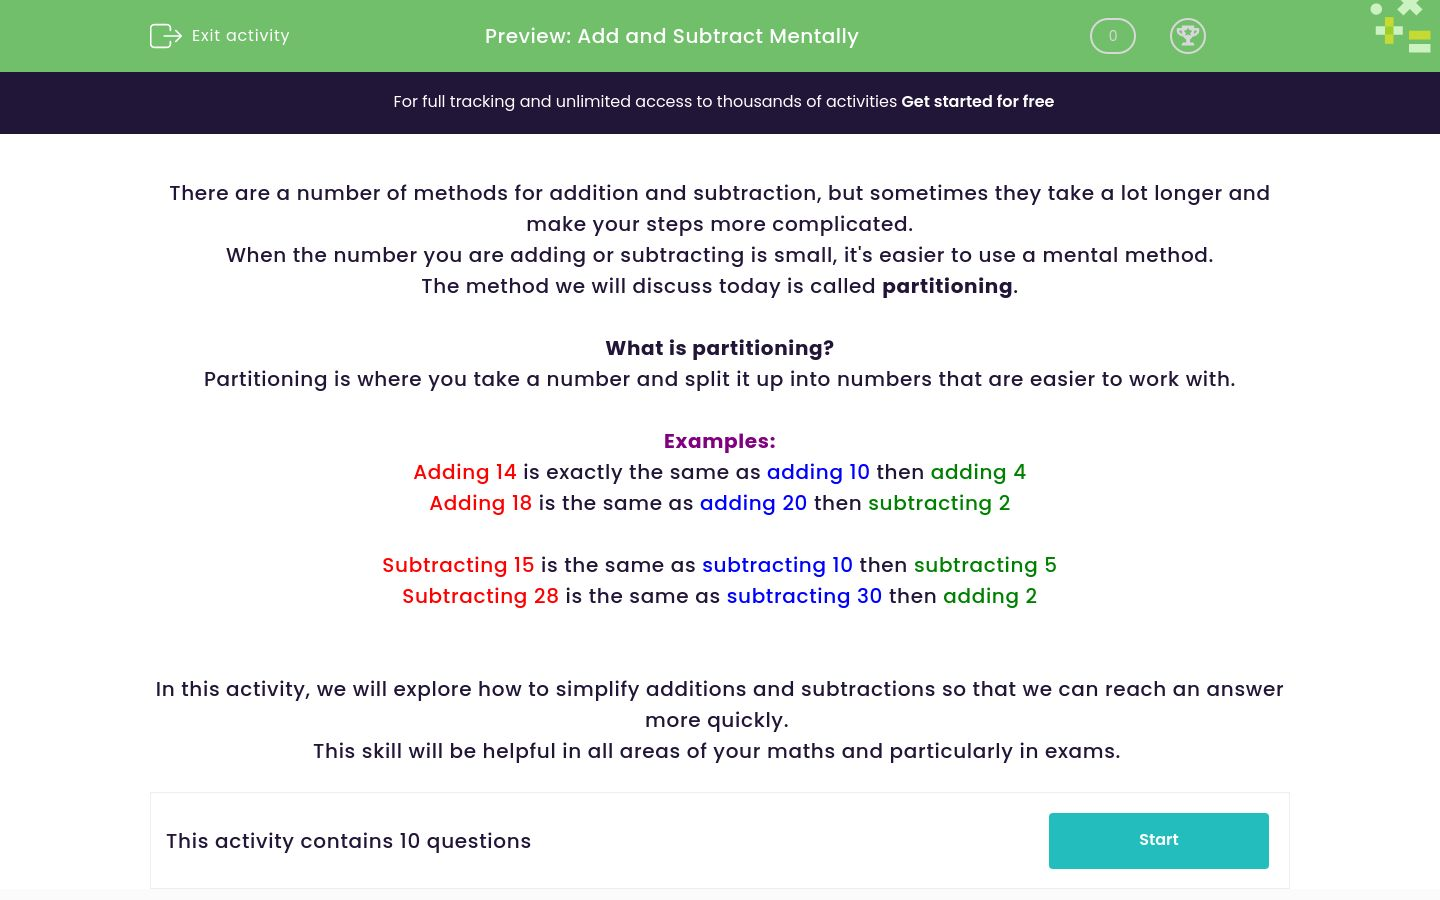The height and width of the screenshot is (900, 1440).
Task: Click the Exit activity label
Action: pos(240,35)
